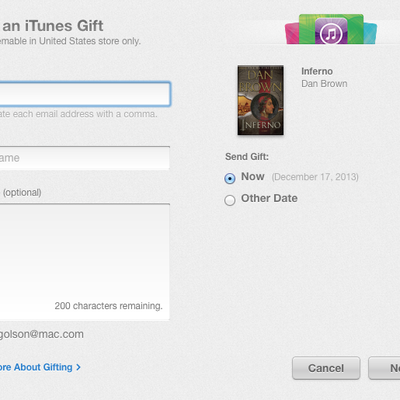Click the December 17, 2013 date text
Image resolution: width=400 pixels, height=400 pixels.
315,177
